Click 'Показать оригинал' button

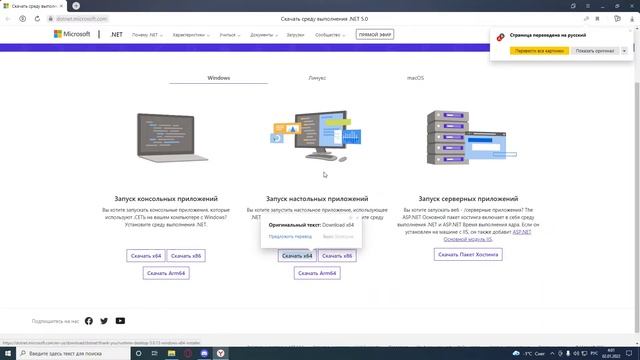pos(595,51)
